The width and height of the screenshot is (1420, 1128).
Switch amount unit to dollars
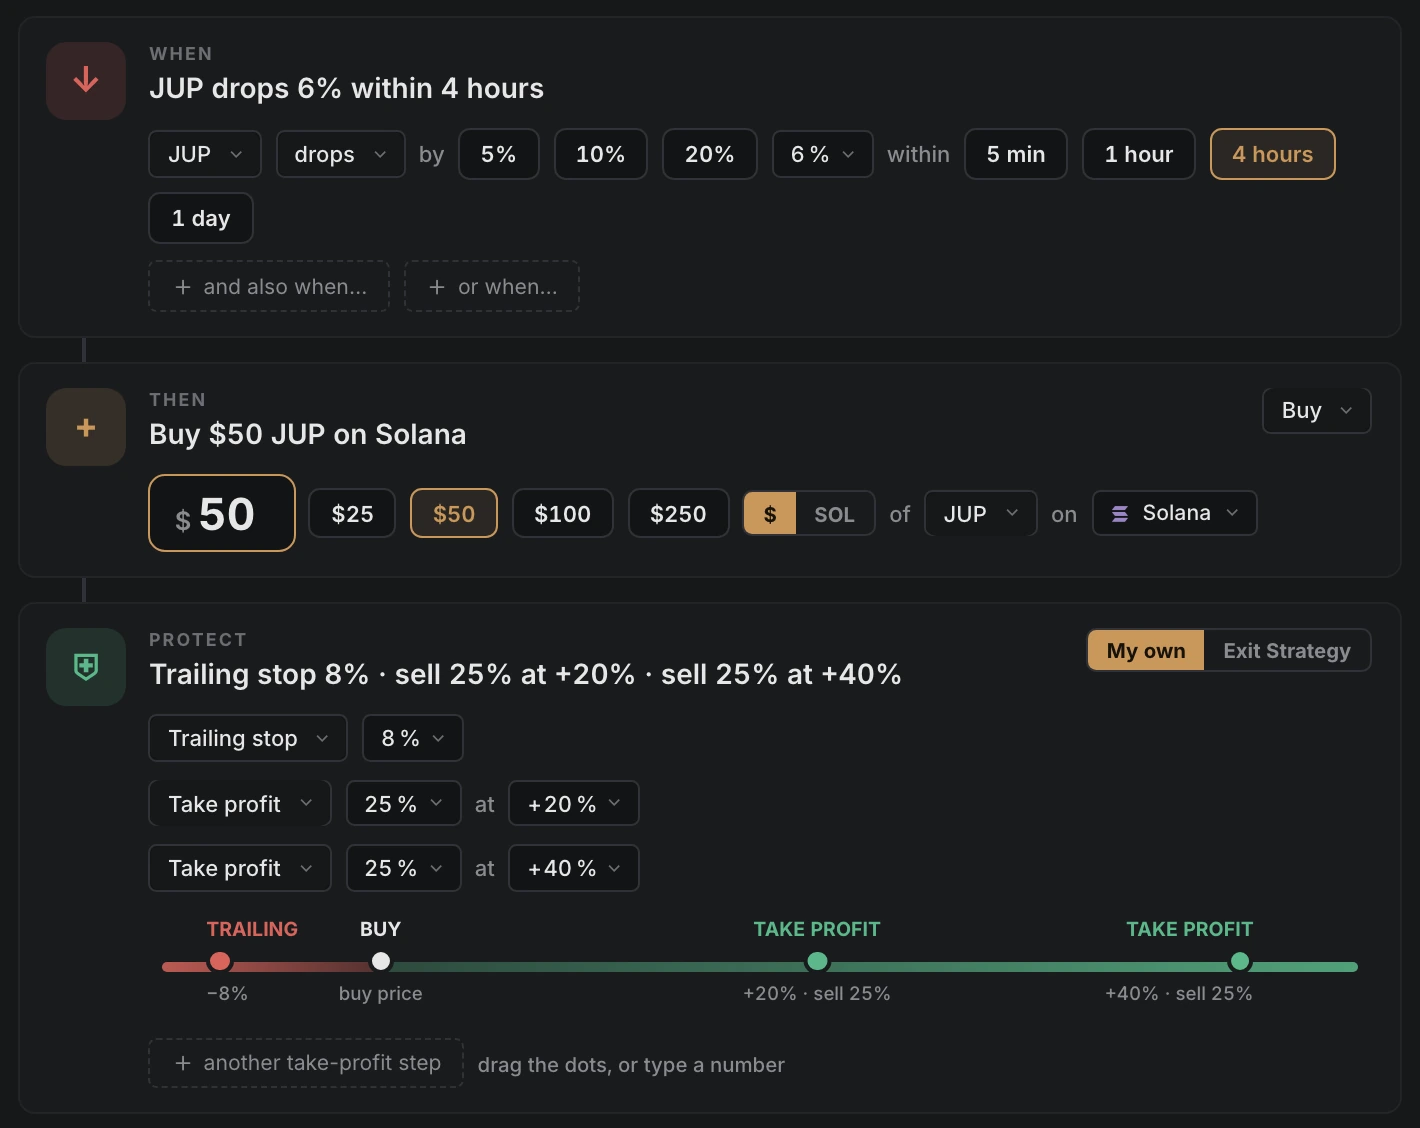tap(770, 513)
